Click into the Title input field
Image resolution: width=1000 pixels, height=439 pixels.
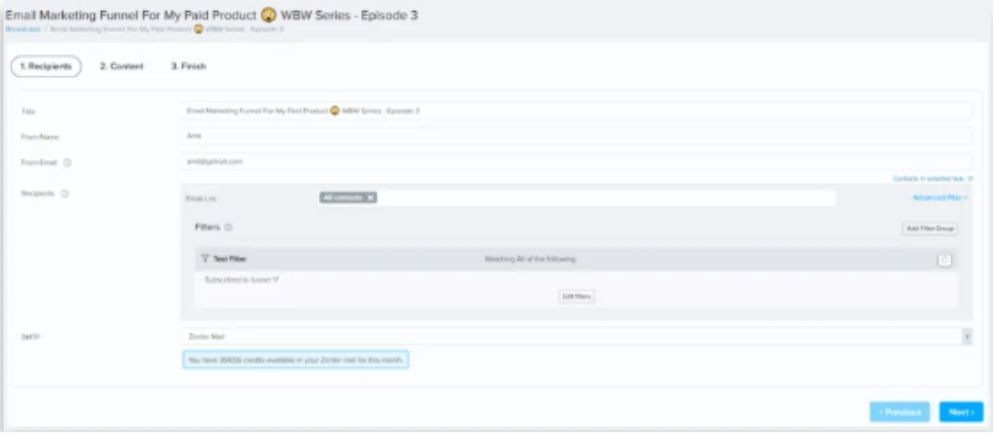pyautogui.click(x=577, y=111)
